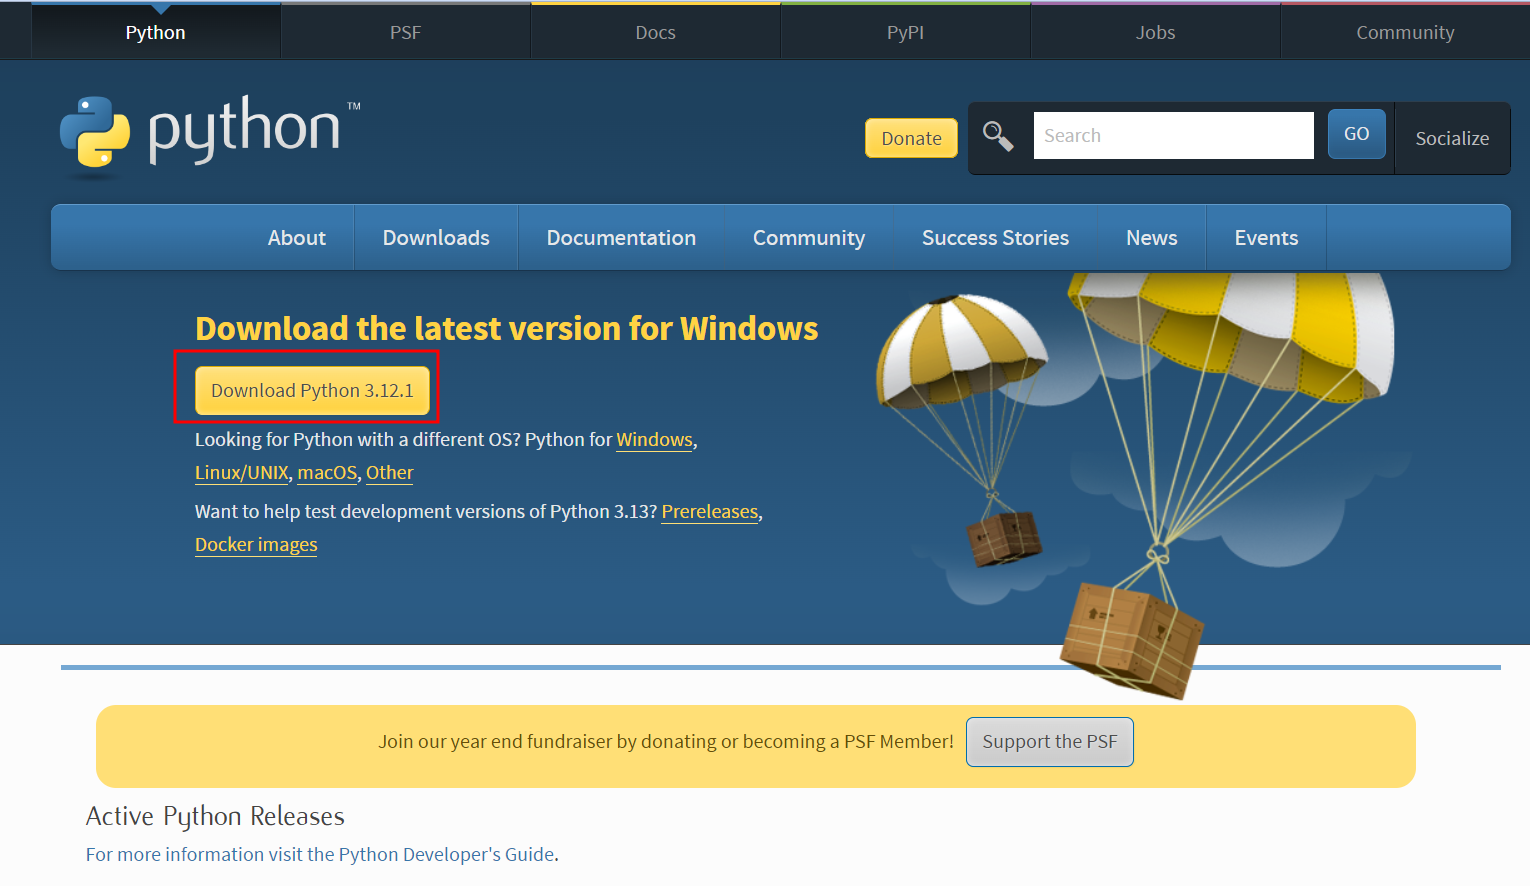Click the Support the PSF button
This screenshot has height=886, width=1530.
(1049, 742)
